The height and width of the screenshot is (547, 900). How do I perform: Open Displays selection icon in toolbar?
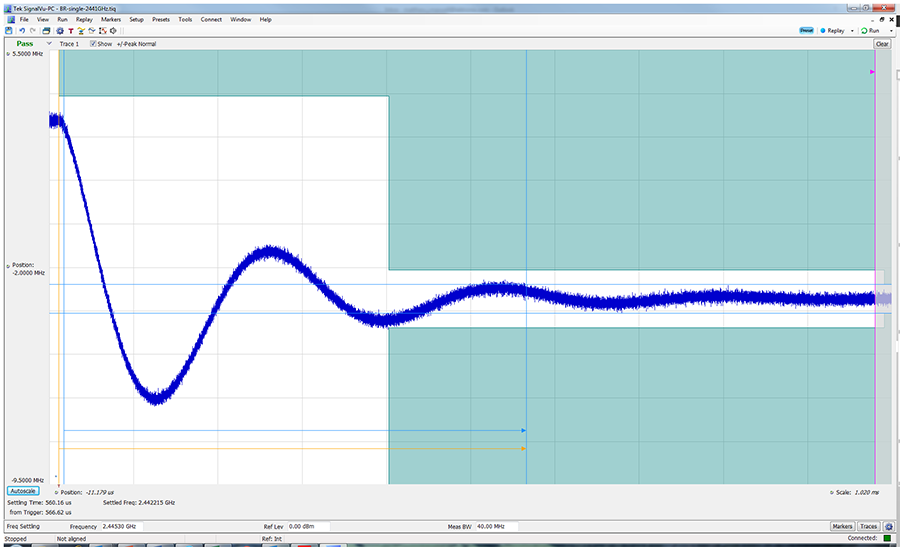[x=46, y=31]
